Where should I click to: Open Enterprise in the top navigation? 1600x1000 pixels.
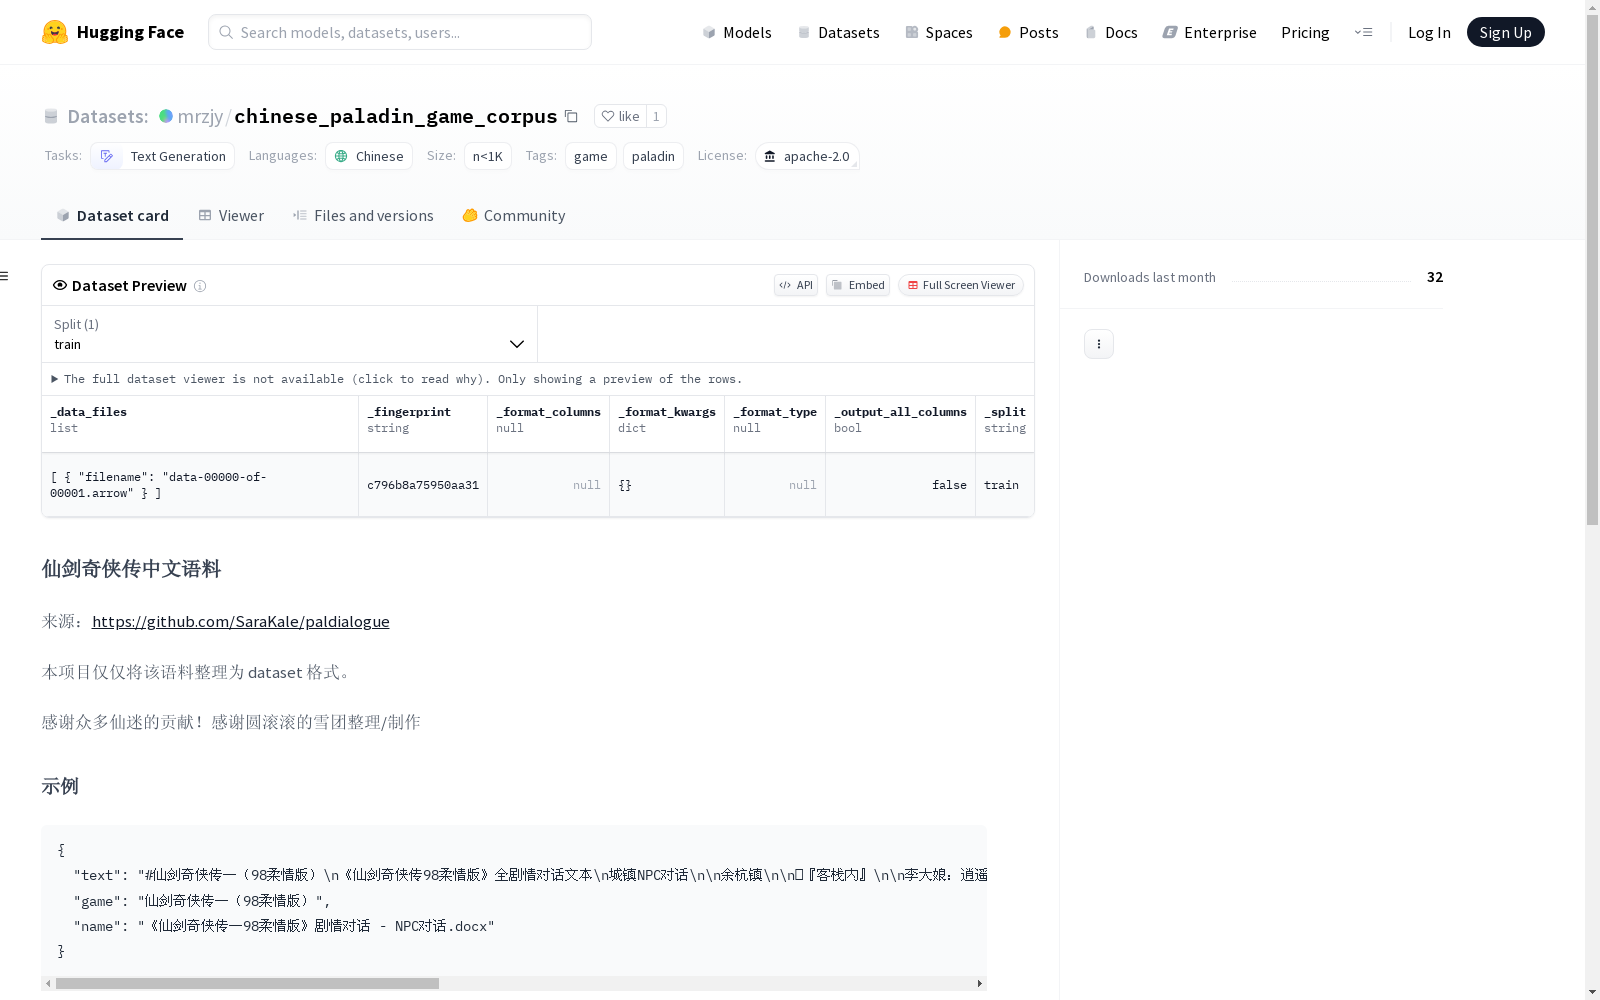(1209, 32)
